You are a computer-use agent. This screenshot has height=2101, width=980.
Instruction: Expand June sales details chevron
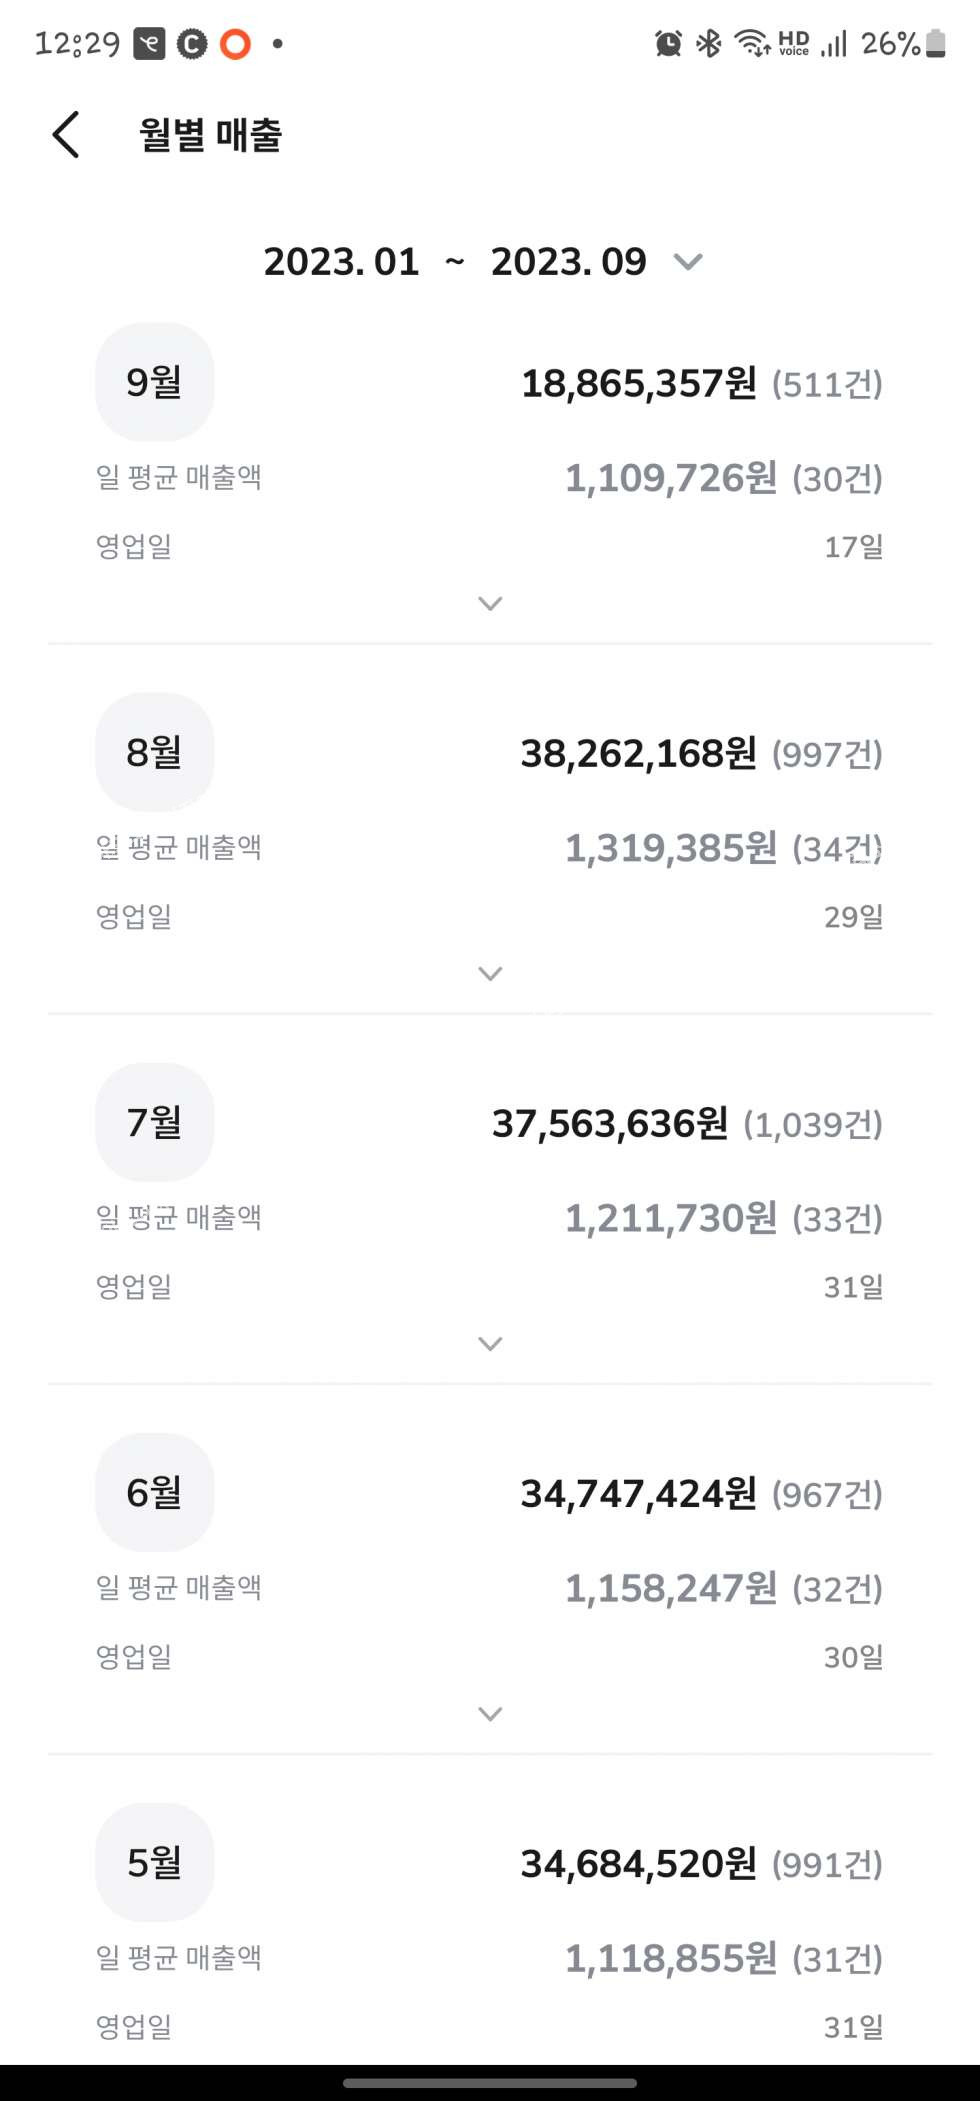click(x=490, y=1713)
